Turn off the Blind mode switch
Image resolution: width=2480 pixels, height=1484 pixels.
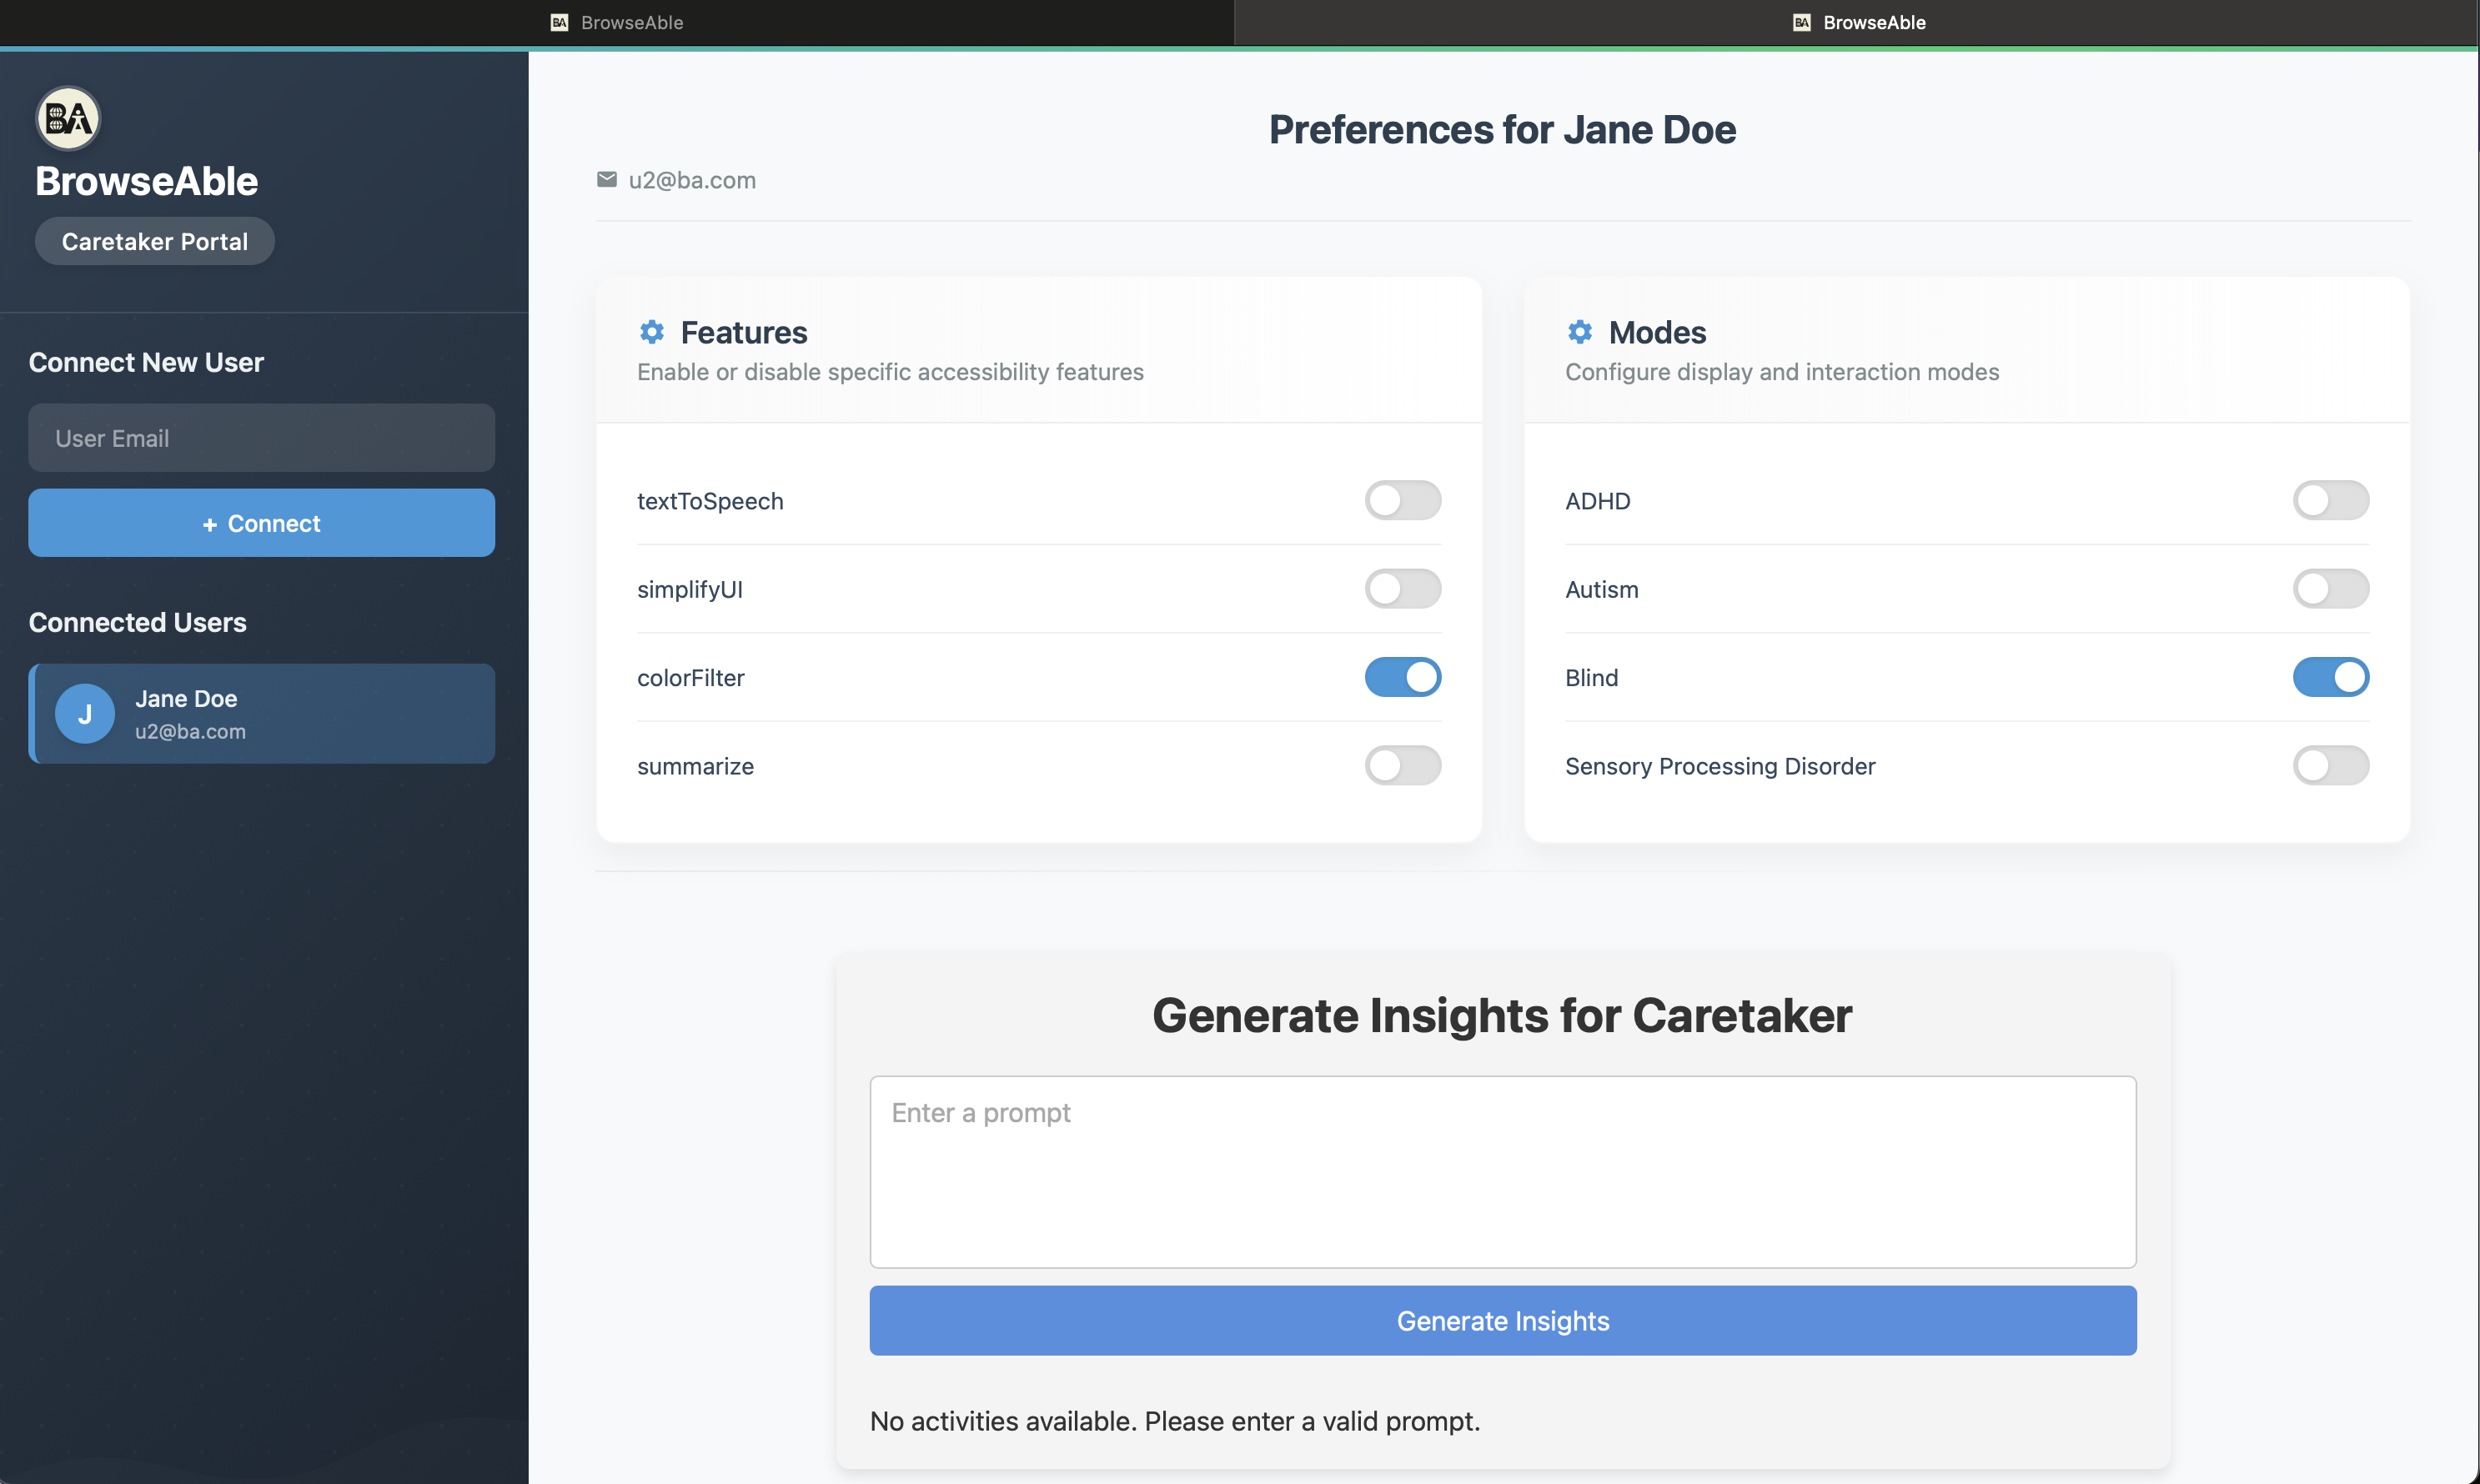pyautogui.click(x=2330, y=677)
